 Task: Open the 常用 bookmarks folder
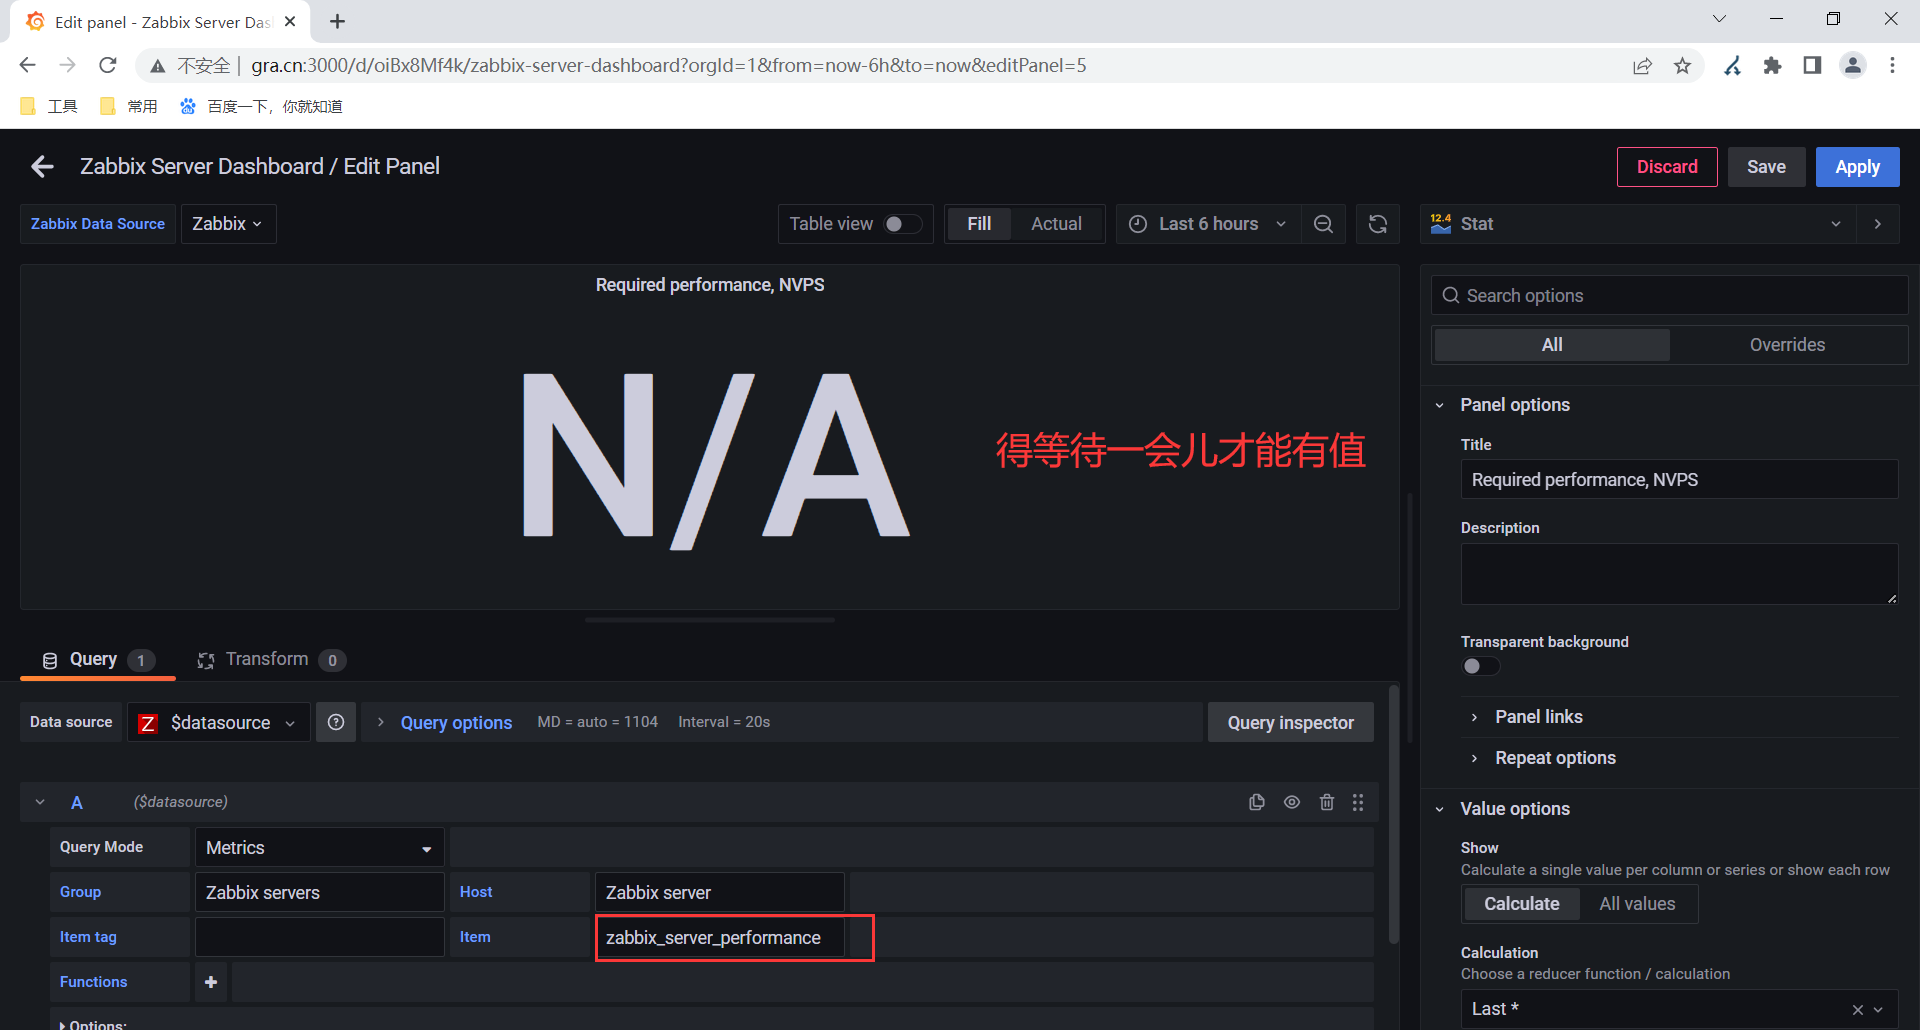129,106
